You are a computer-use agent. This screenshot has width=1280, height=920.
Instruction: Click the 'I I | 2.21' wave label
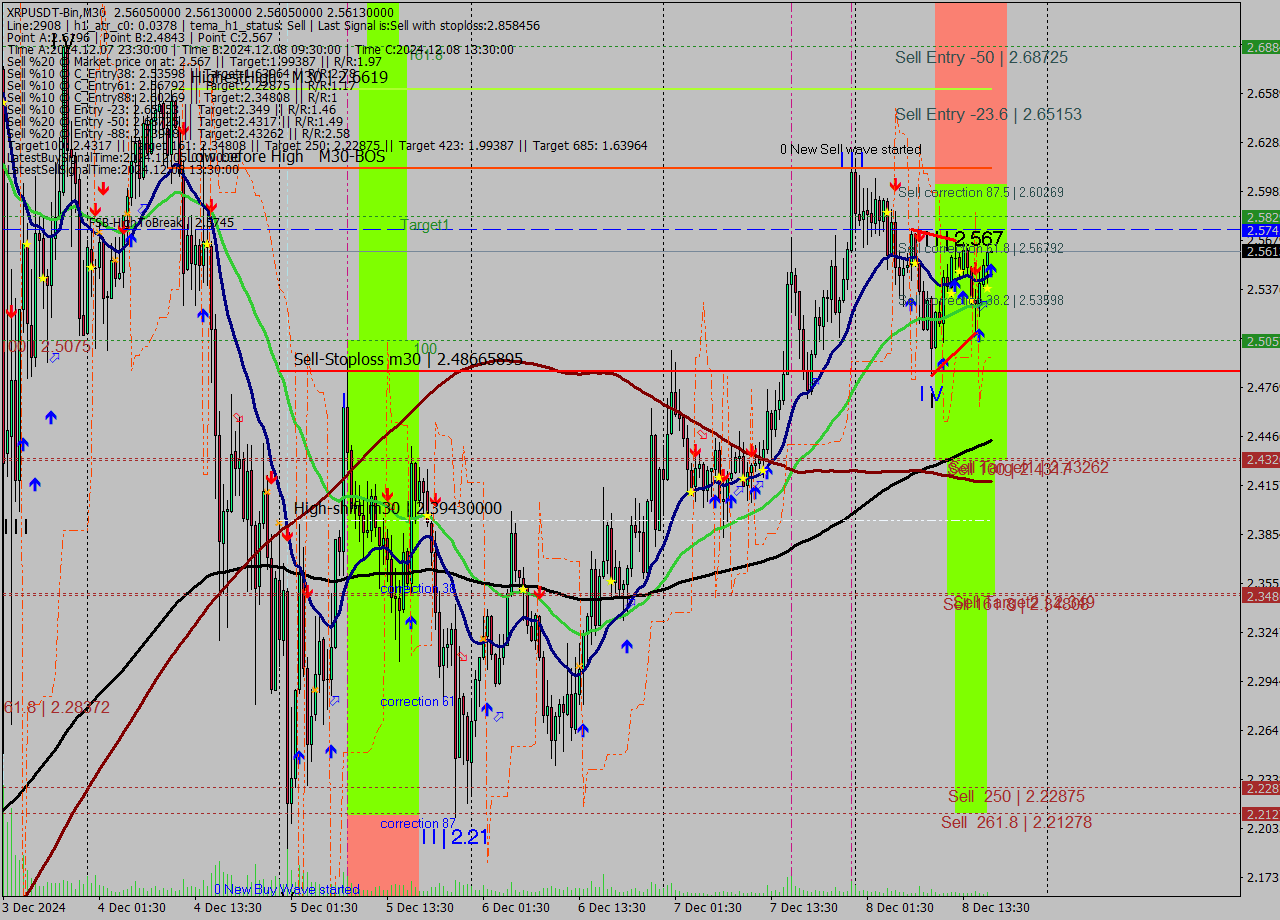pyautogui.click(x=454, y=837)
